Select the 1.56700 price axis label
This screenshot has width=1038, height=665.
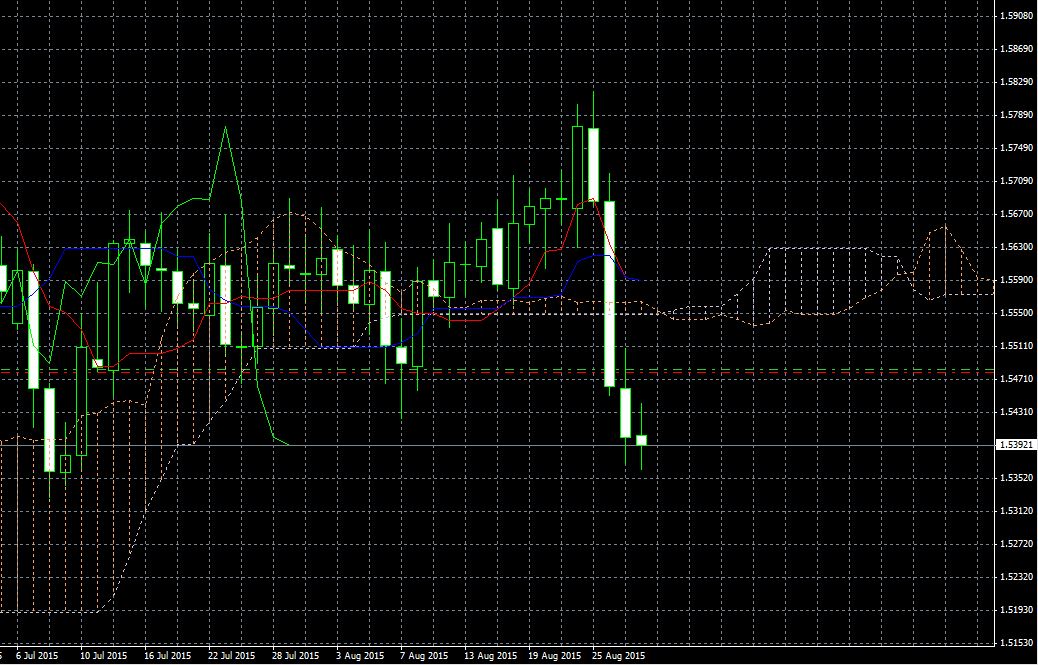[x=1017, y=214]
